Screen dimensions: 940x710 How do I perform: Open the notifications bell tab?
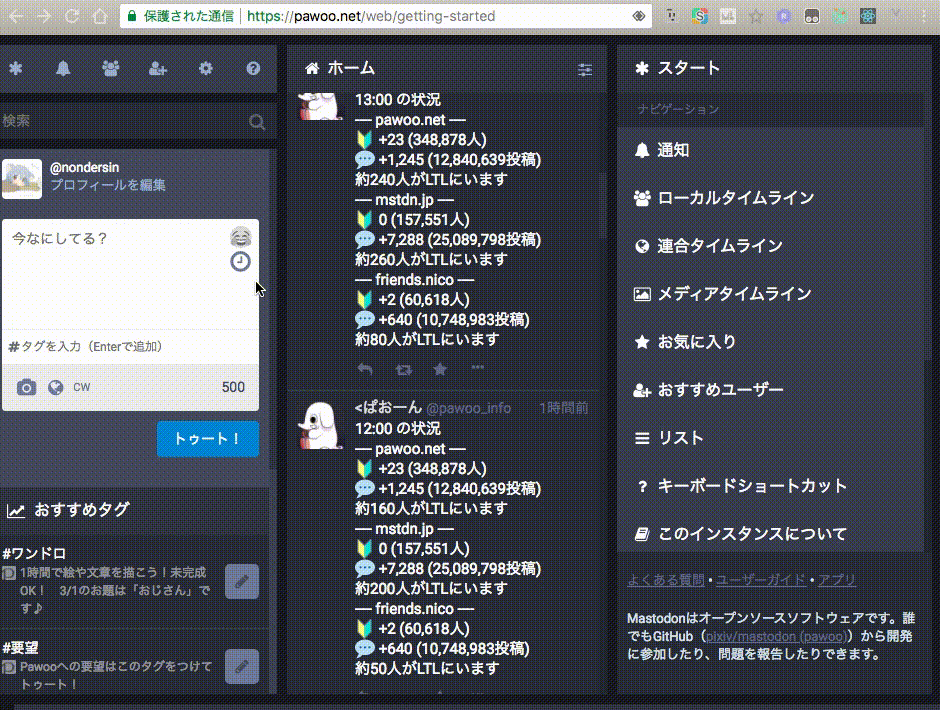(63, 68)
